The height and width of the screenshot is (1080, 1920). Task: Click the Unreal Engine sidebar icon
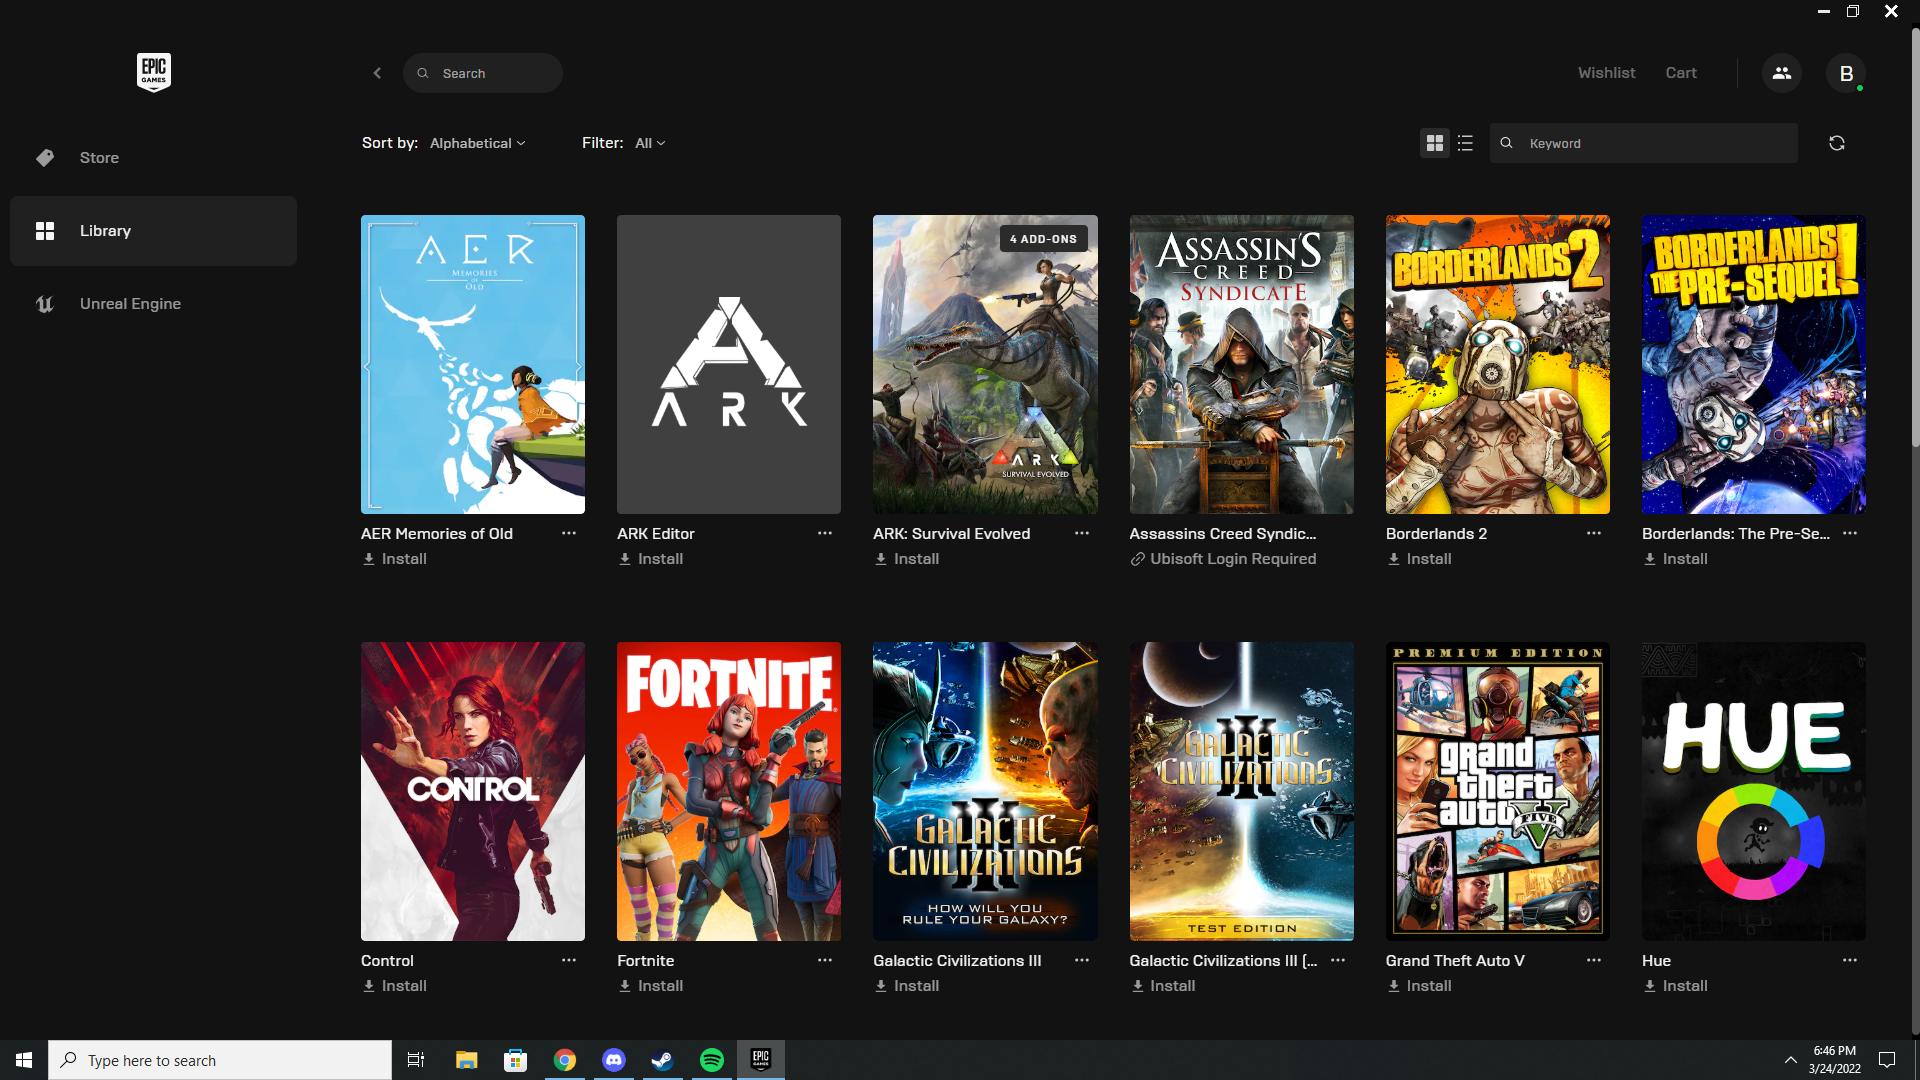pos(44,305)
